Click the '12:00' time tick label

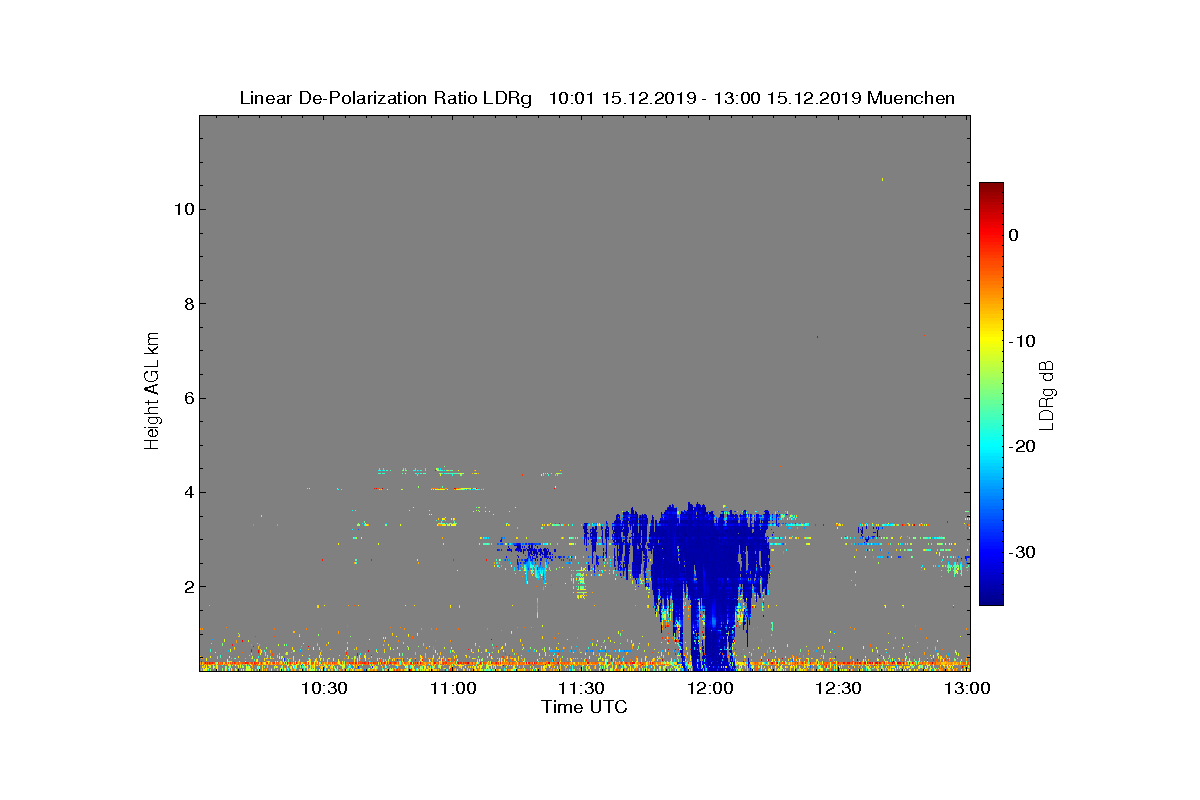click(710, 688)
